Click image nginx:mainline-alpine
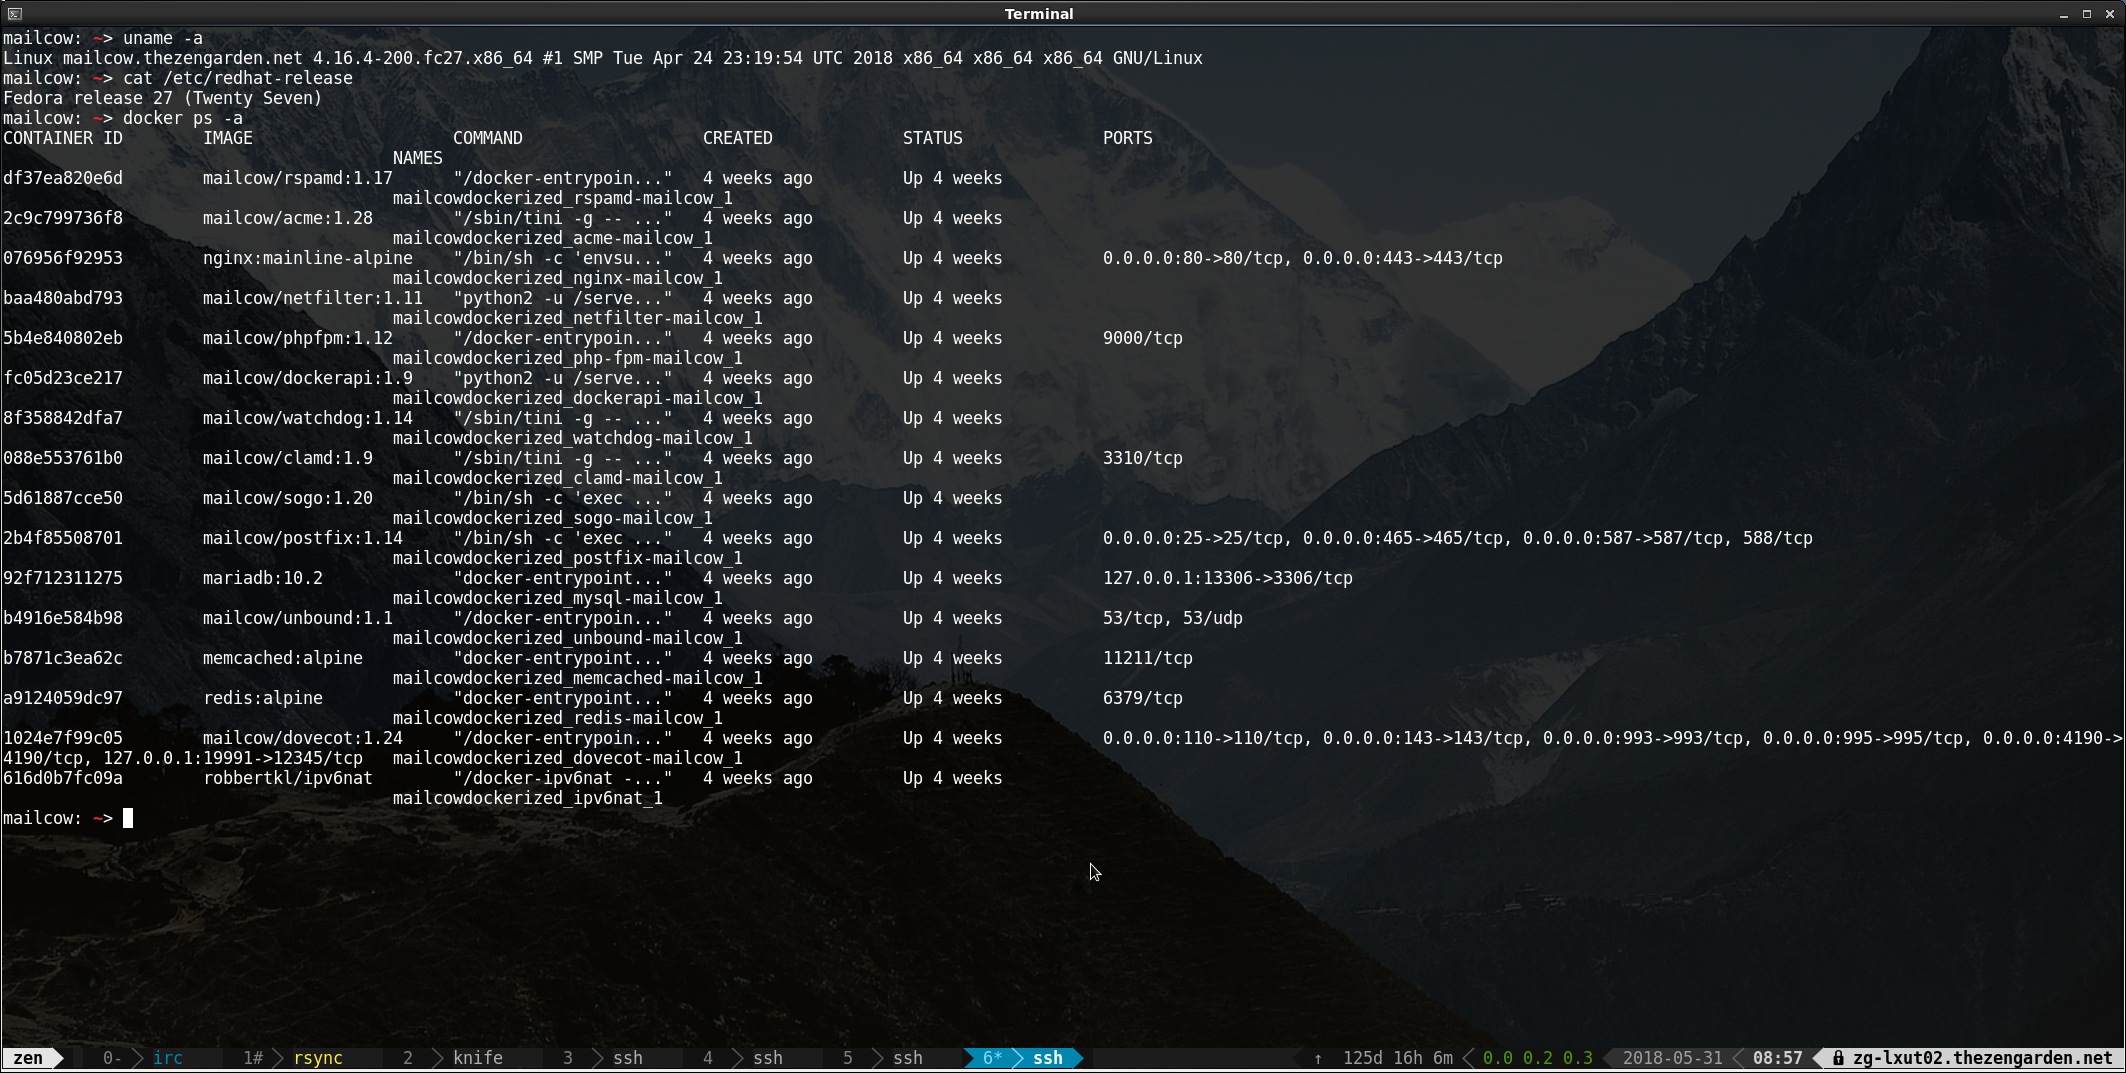 pos(308,258)
